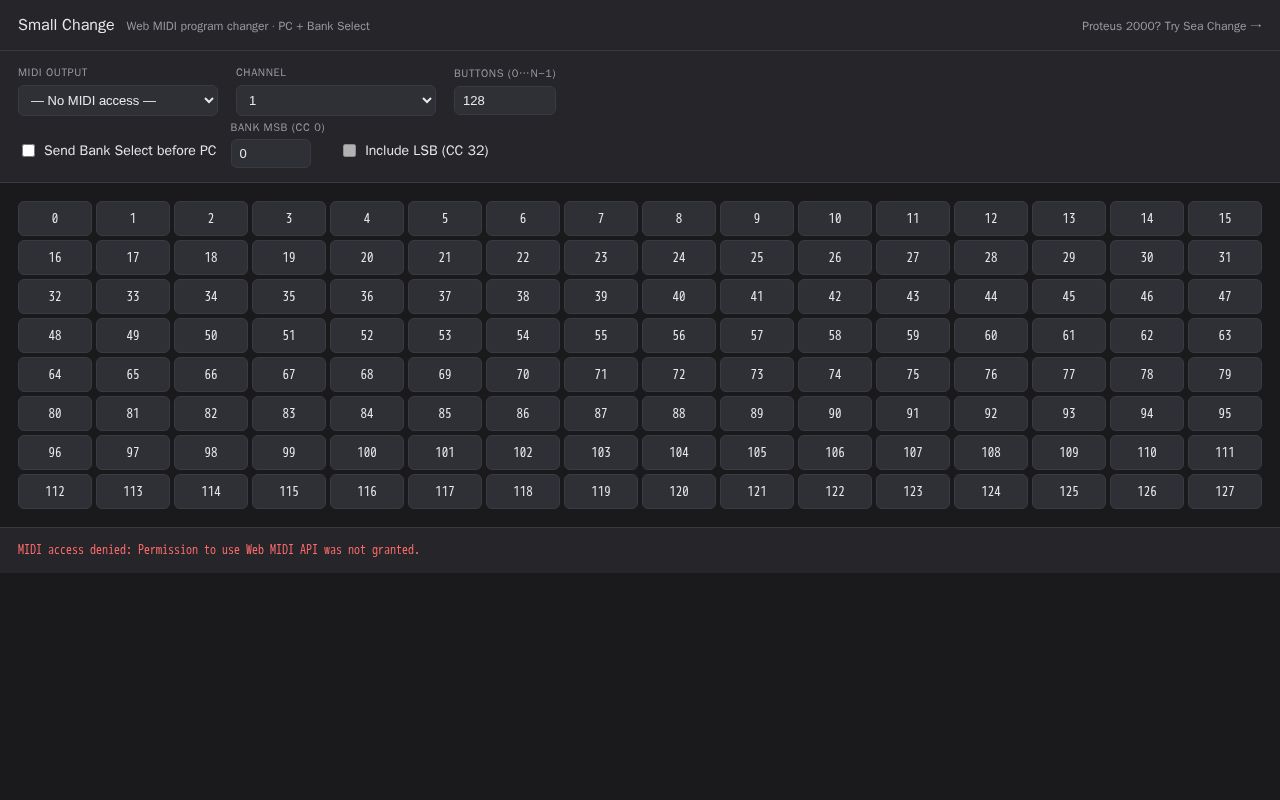Focus the Buttons count input field

click(505, 100)
